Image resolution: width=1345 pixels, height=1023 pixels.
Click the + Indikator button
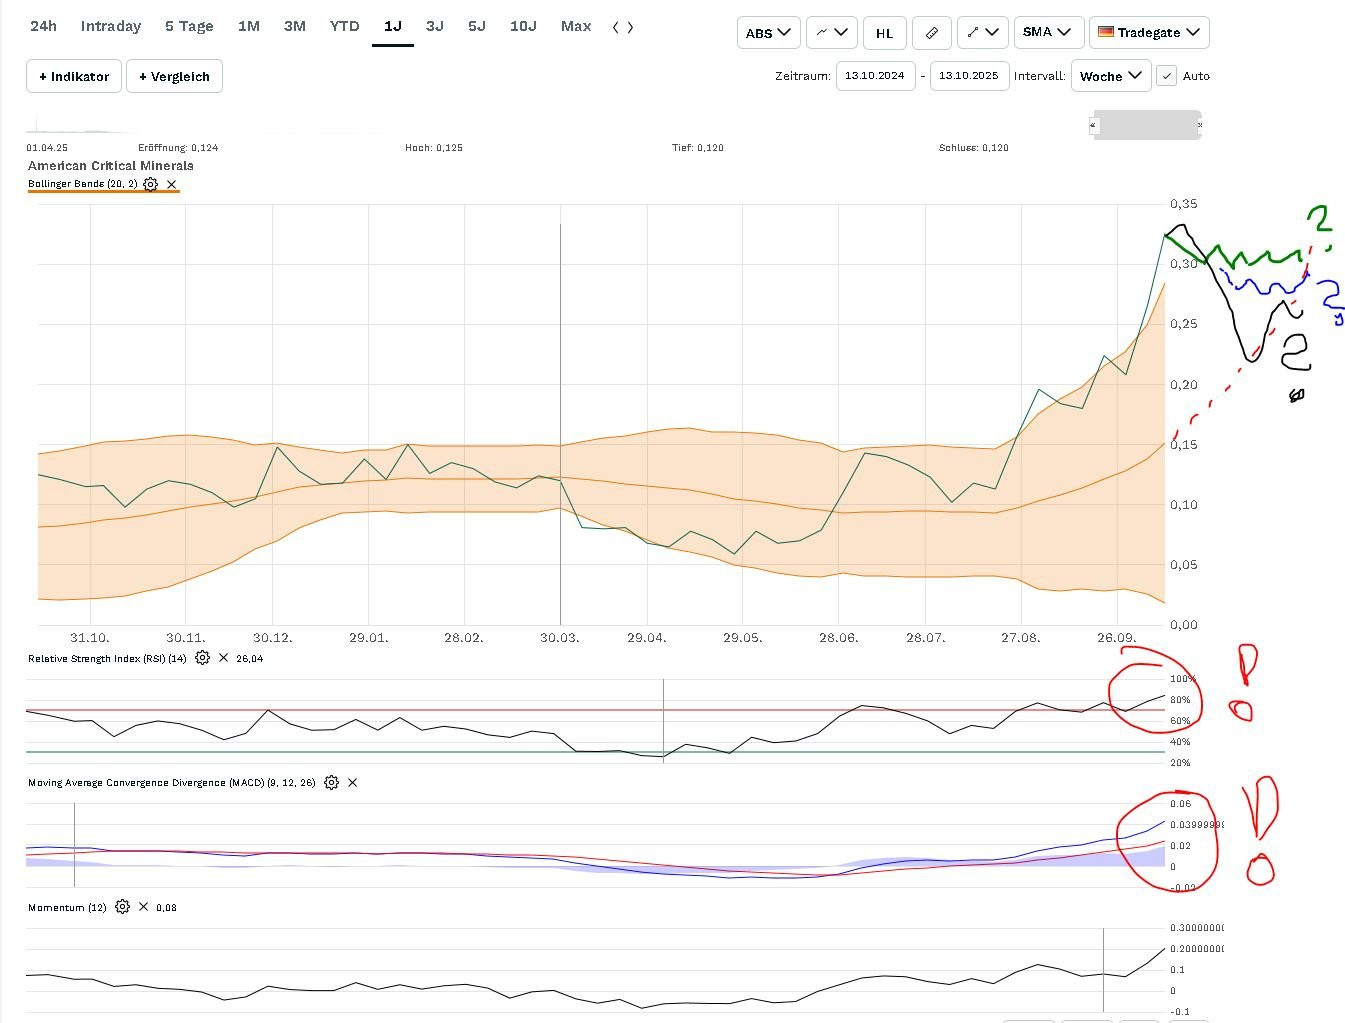[x=74, y=76]
